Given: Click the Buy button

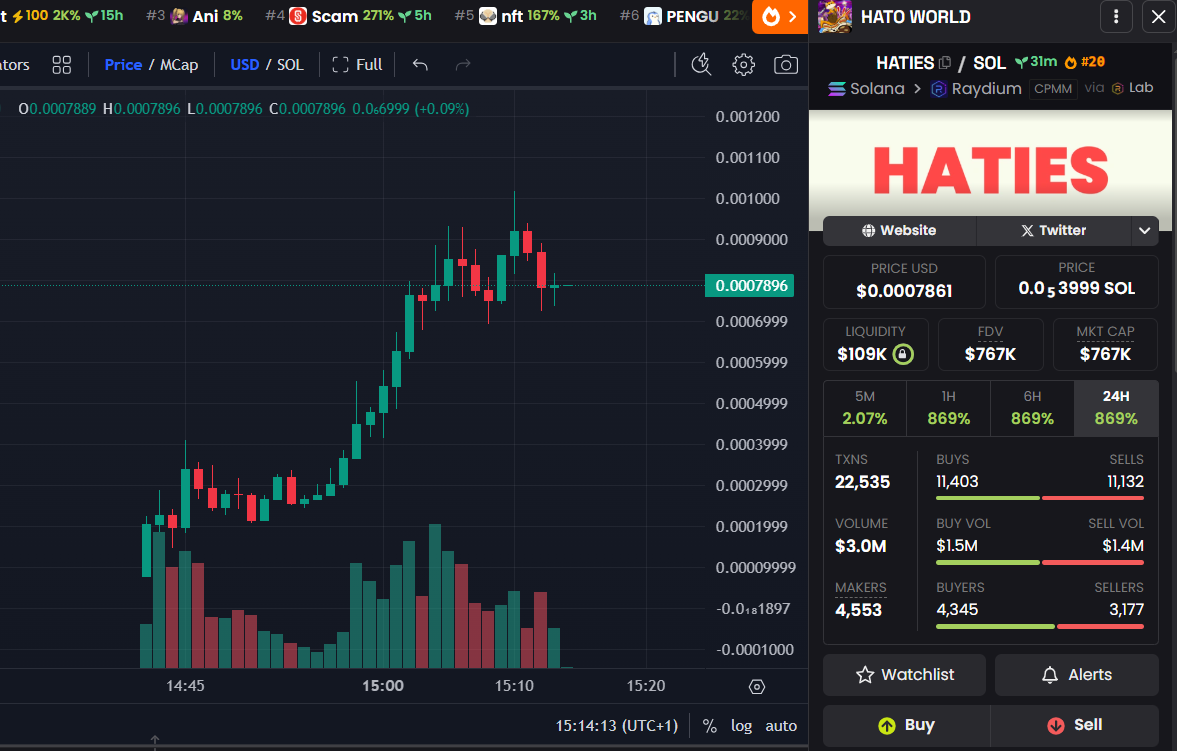Looking at the screenshot, I should [907, 725].
